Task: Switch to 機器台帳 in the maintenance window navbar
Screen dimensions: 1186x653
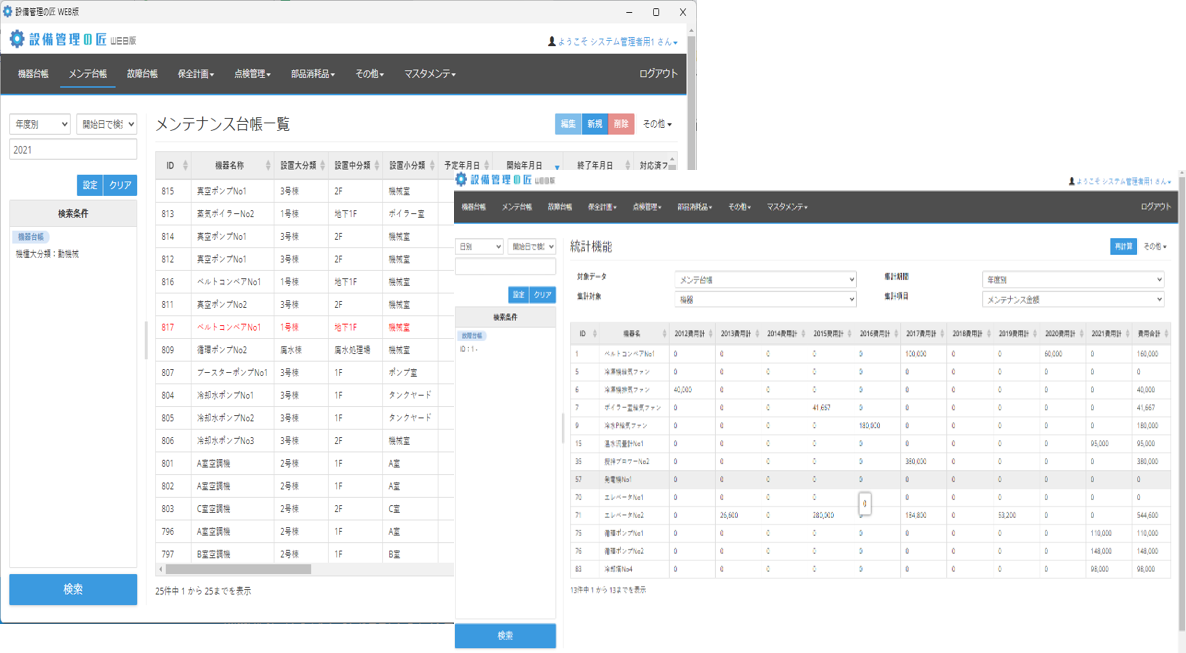Action: coord(33,74)
